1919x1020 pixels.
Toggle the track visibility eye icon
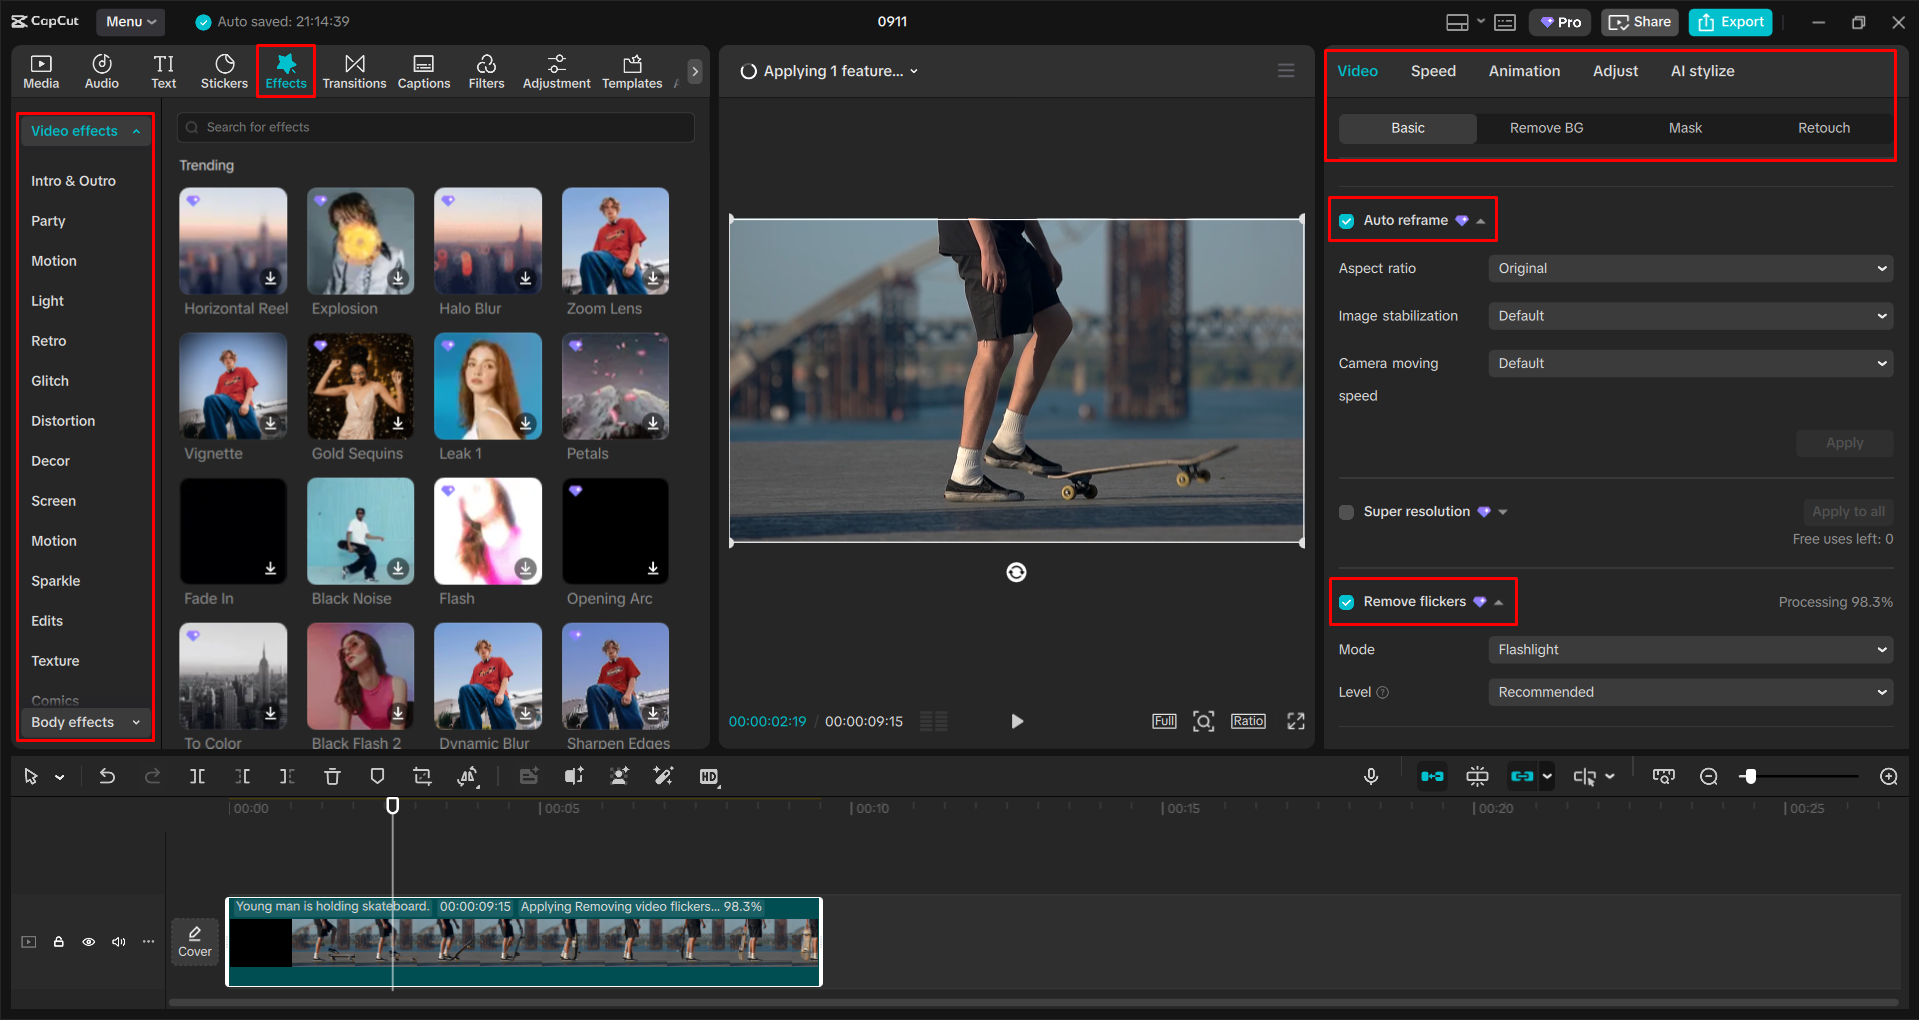(89, 942)
